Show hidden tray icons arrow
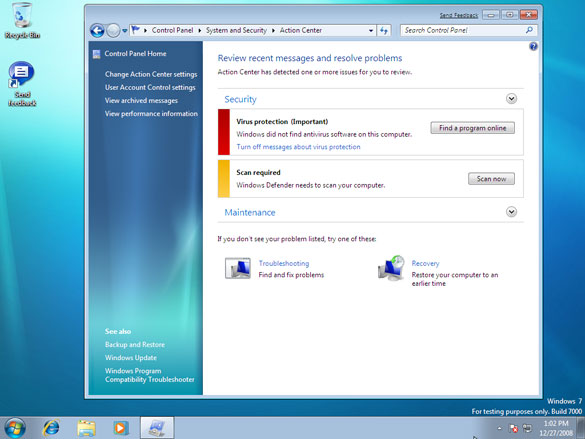The image size is (585, 439). coord(499,428)
